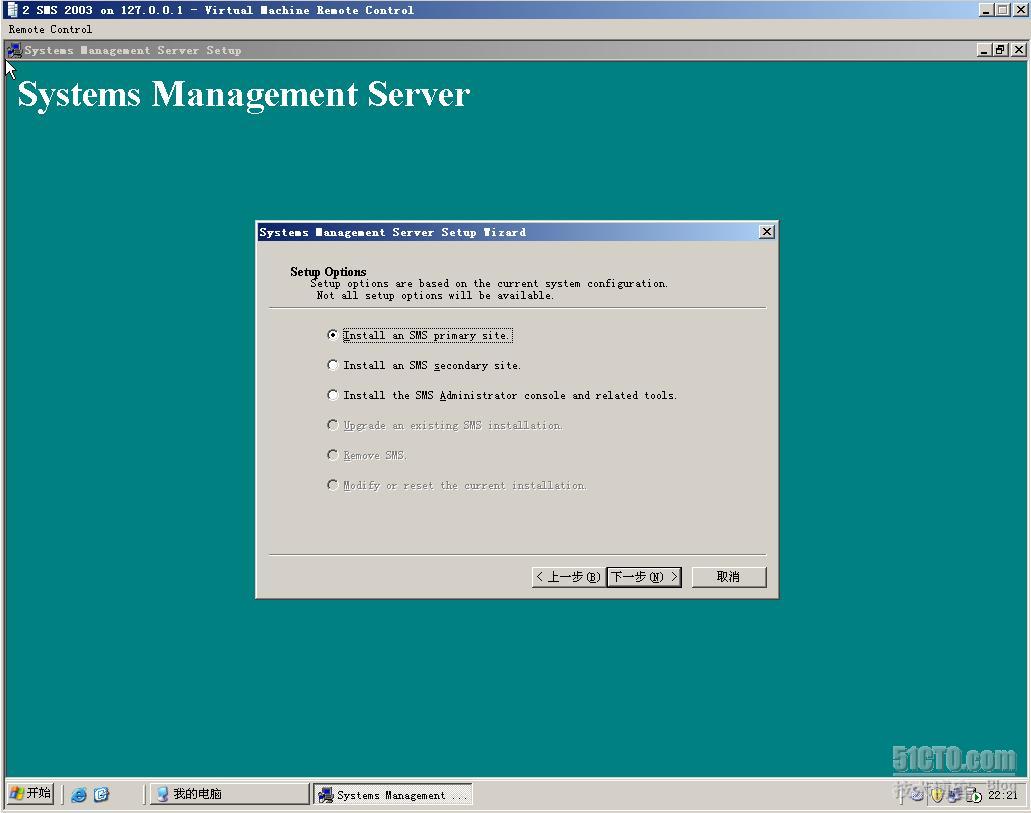Switch to Systems Management taskbar button
The height and width of the screenshot is (813, 1031).
pyautogui.click(x=393, y=795)
